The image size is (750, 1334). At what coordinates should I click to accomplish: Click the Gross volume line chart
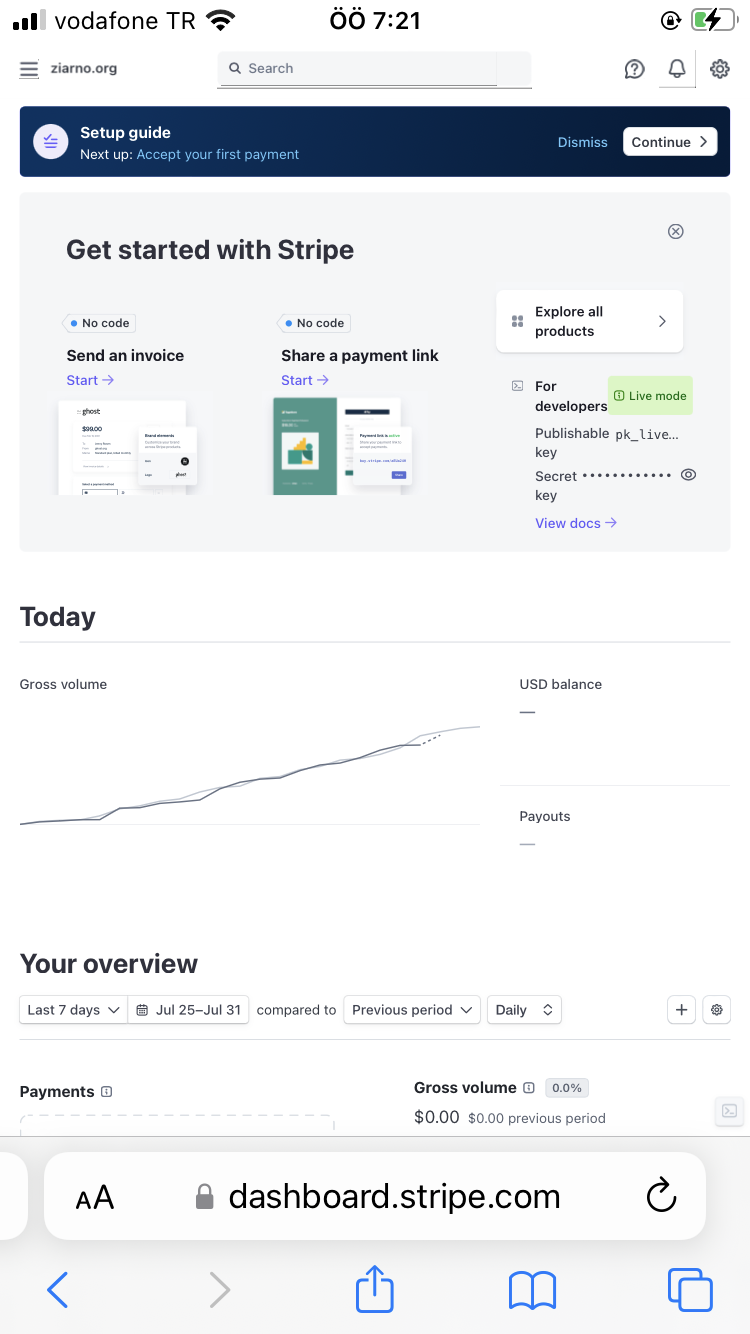point(250,775)
